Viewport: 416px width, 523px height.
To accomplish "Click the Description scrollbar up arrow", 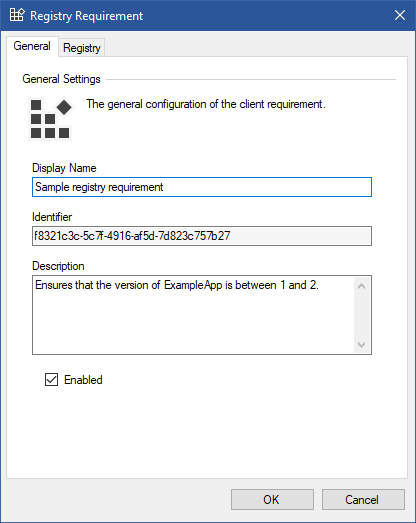I will tap(362, 286).
